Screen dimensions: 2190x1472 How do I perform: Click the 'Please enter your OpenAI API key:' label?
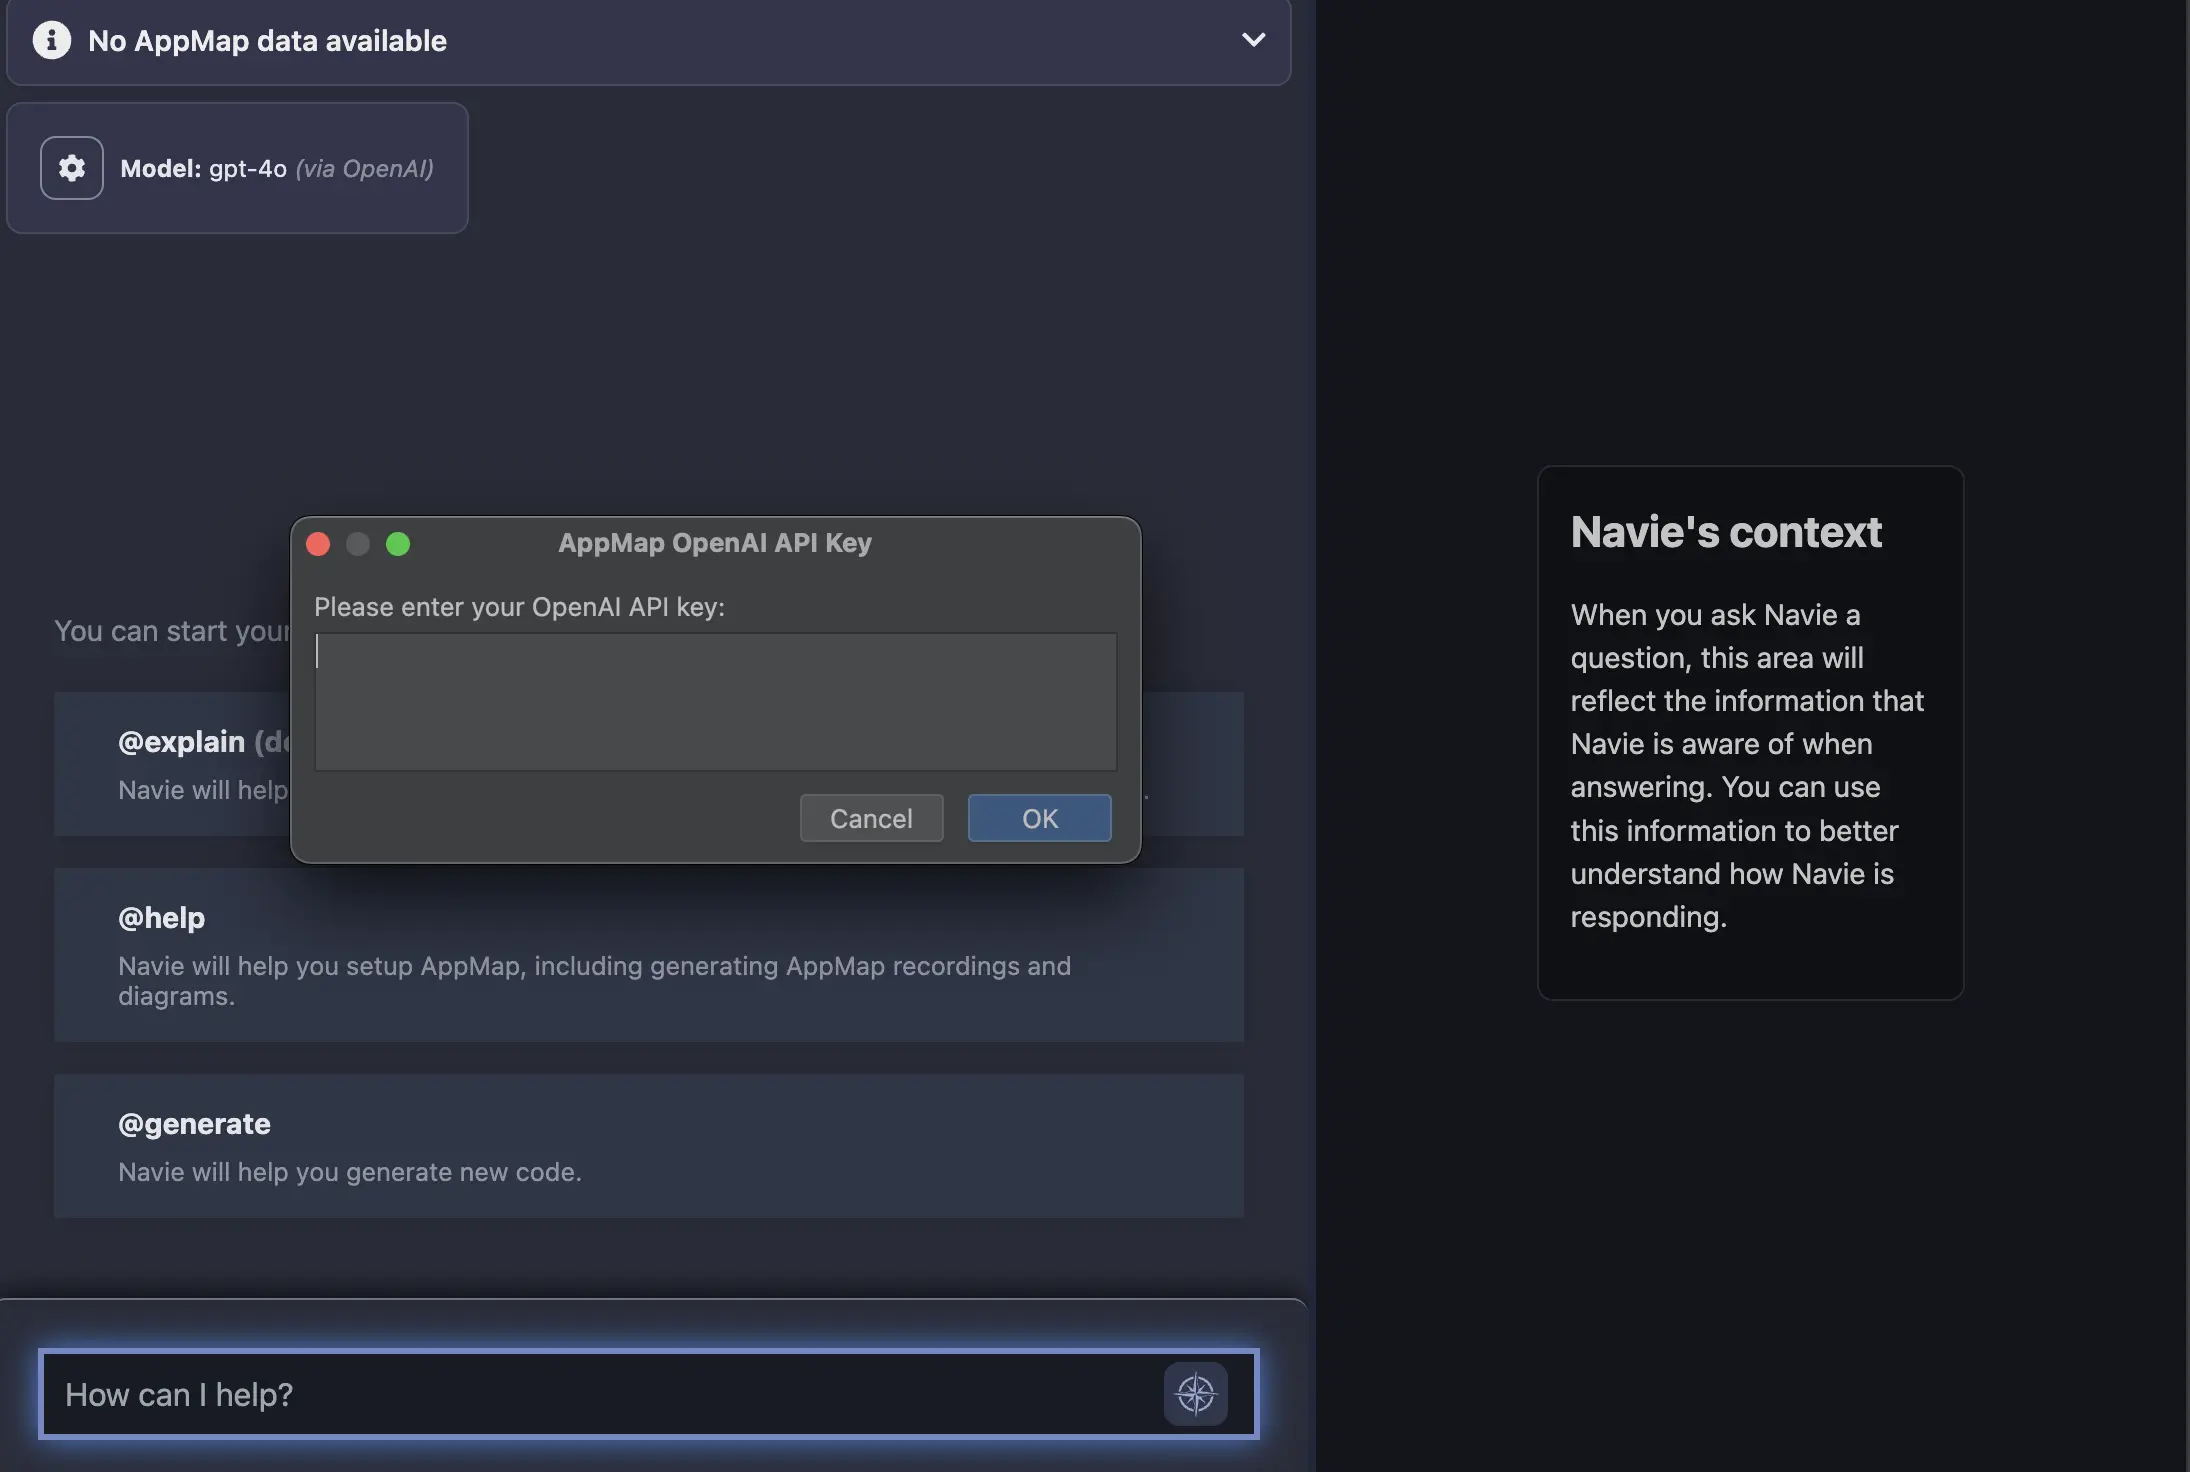pos(519,607)
